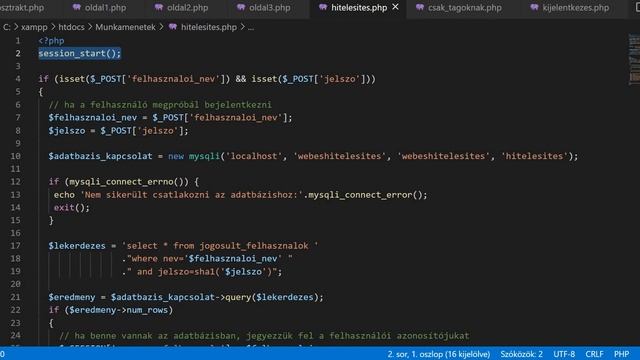Click the $adatbazis_kapcsolat variable on line 10
Screen dimensions: 640x360
point(100,156)
